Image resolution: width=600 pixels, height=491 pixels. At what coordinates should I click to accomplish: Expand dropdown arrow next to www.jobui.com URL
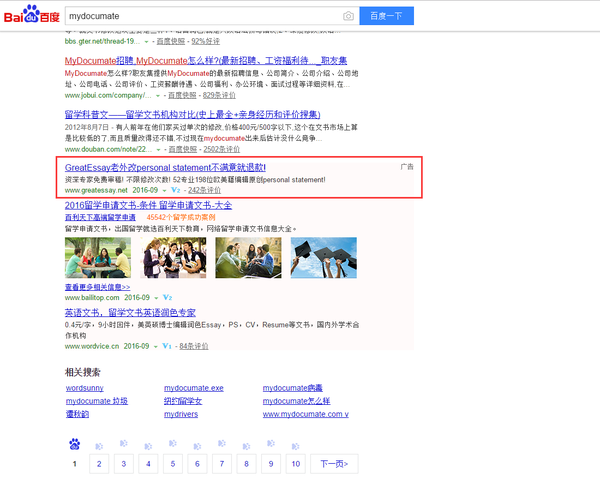(158, 96)
